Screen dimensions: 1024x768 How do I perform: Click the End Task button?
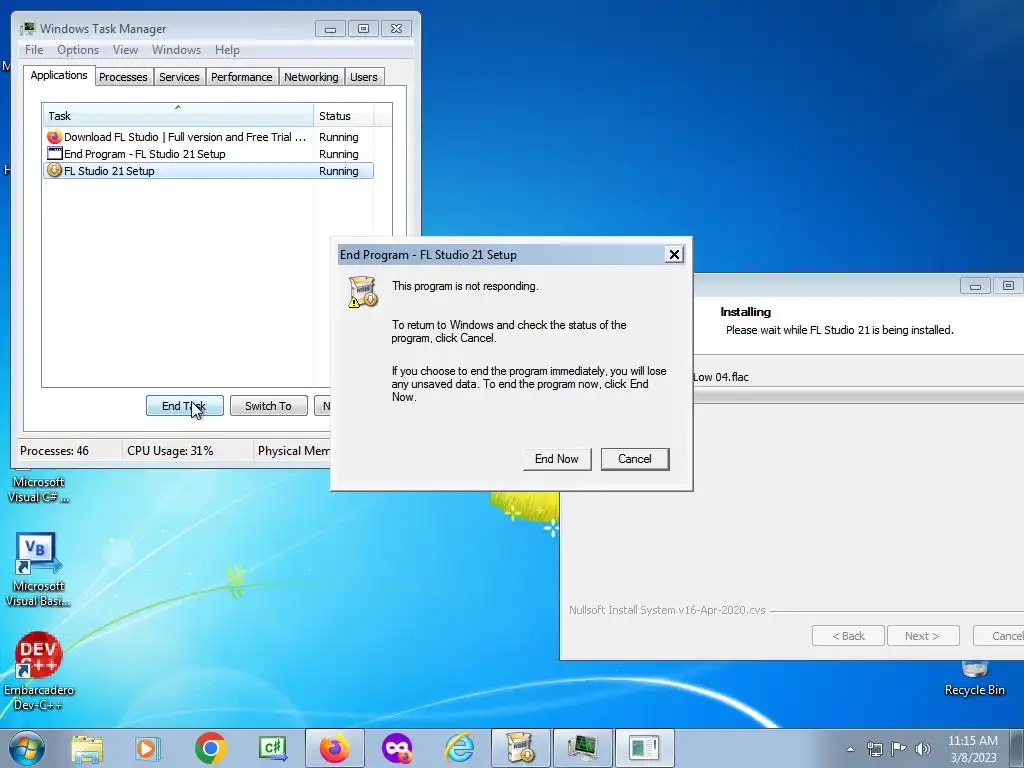pyautogui.click(x=185, y=406)
